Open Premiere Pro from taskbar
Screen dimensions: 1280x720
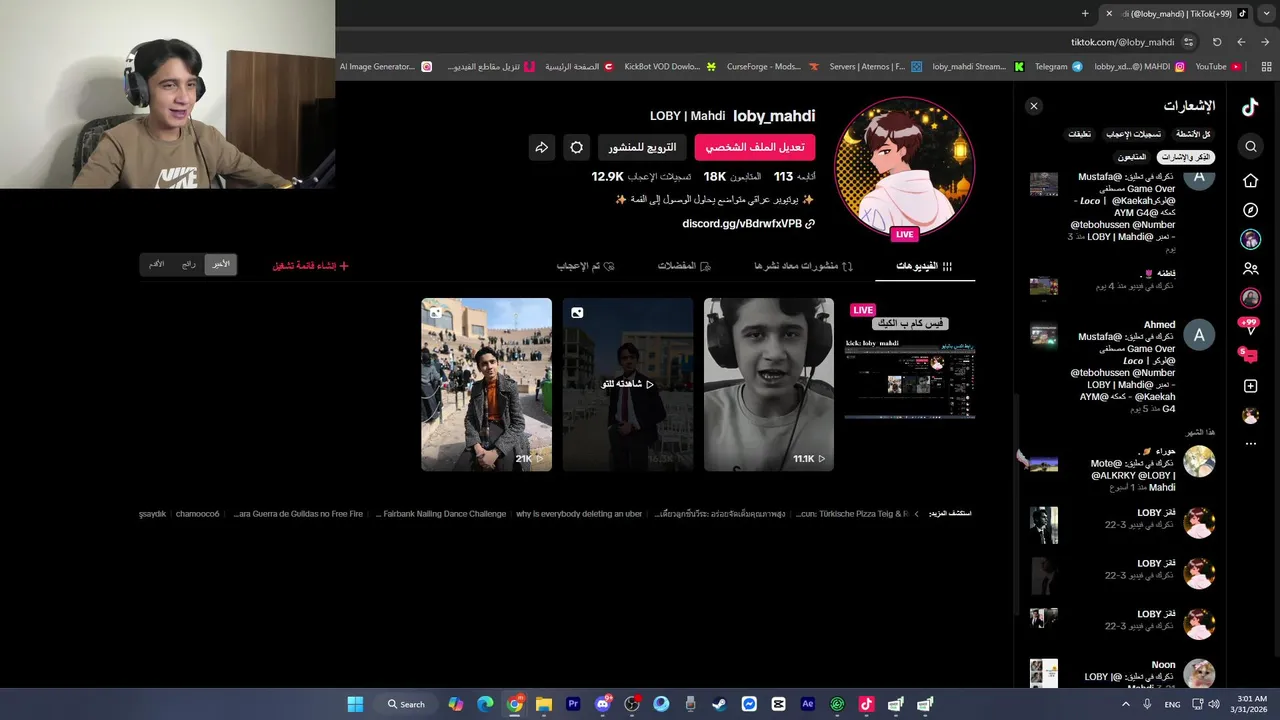tap(573, 704)
